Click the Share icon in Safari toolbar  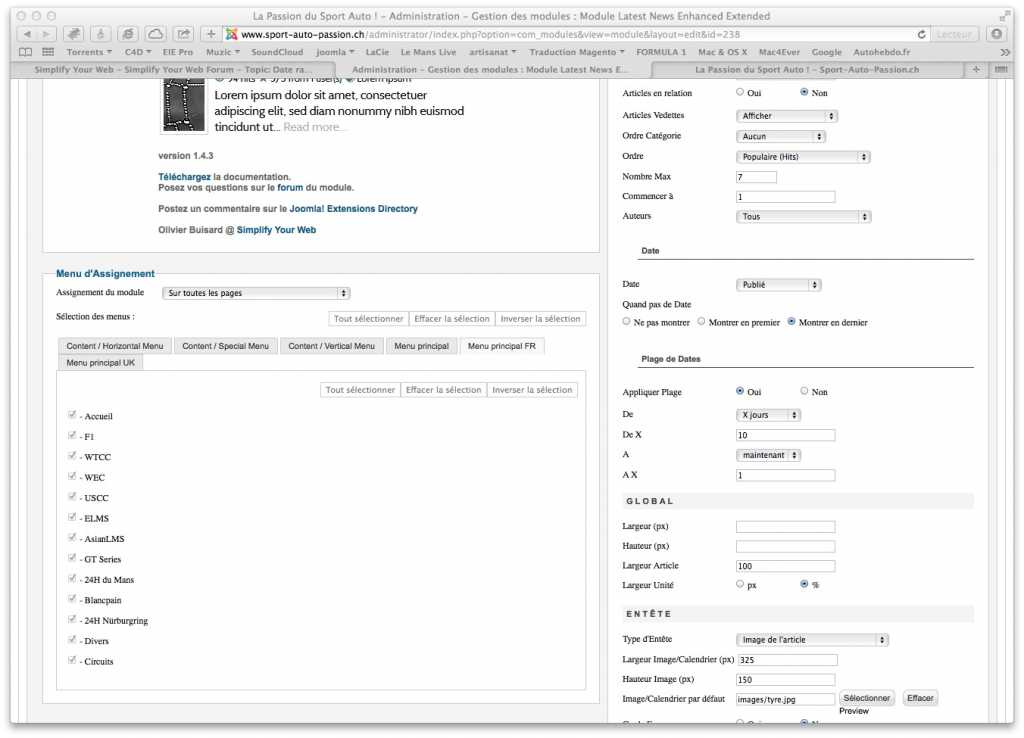pos(183,34)
